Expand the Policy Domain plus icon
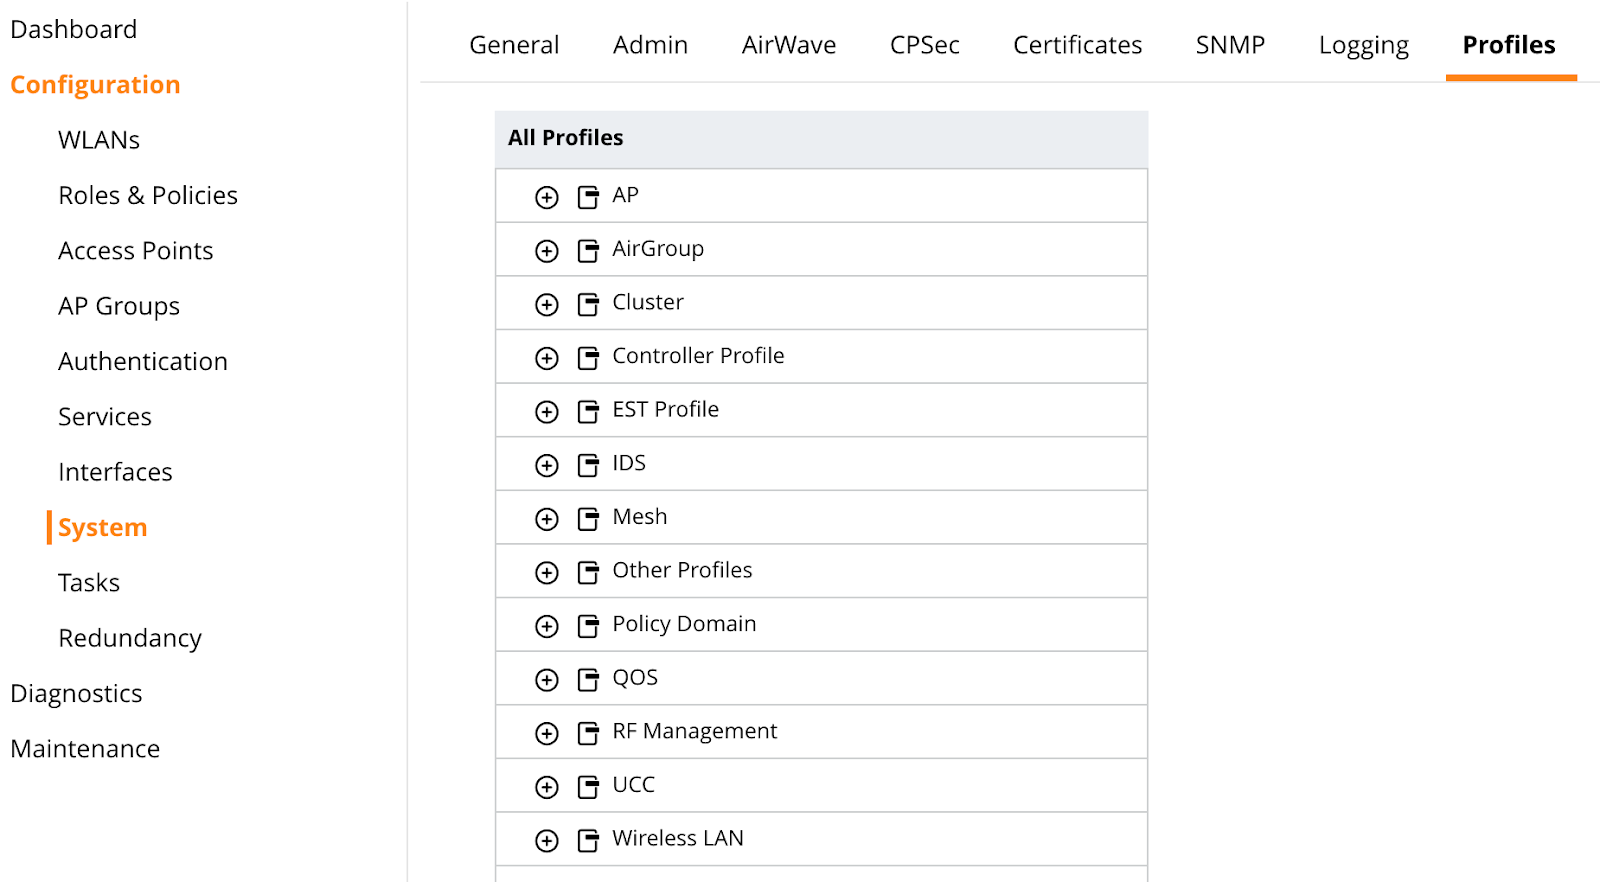The height and width of the screenshot is (882, 1600). [547, 626]
